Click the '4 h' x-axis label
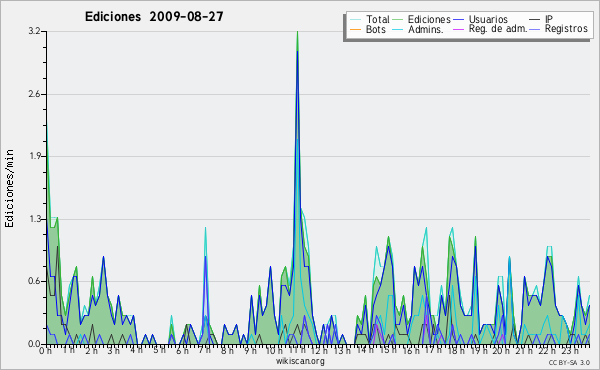 point(137,350)
